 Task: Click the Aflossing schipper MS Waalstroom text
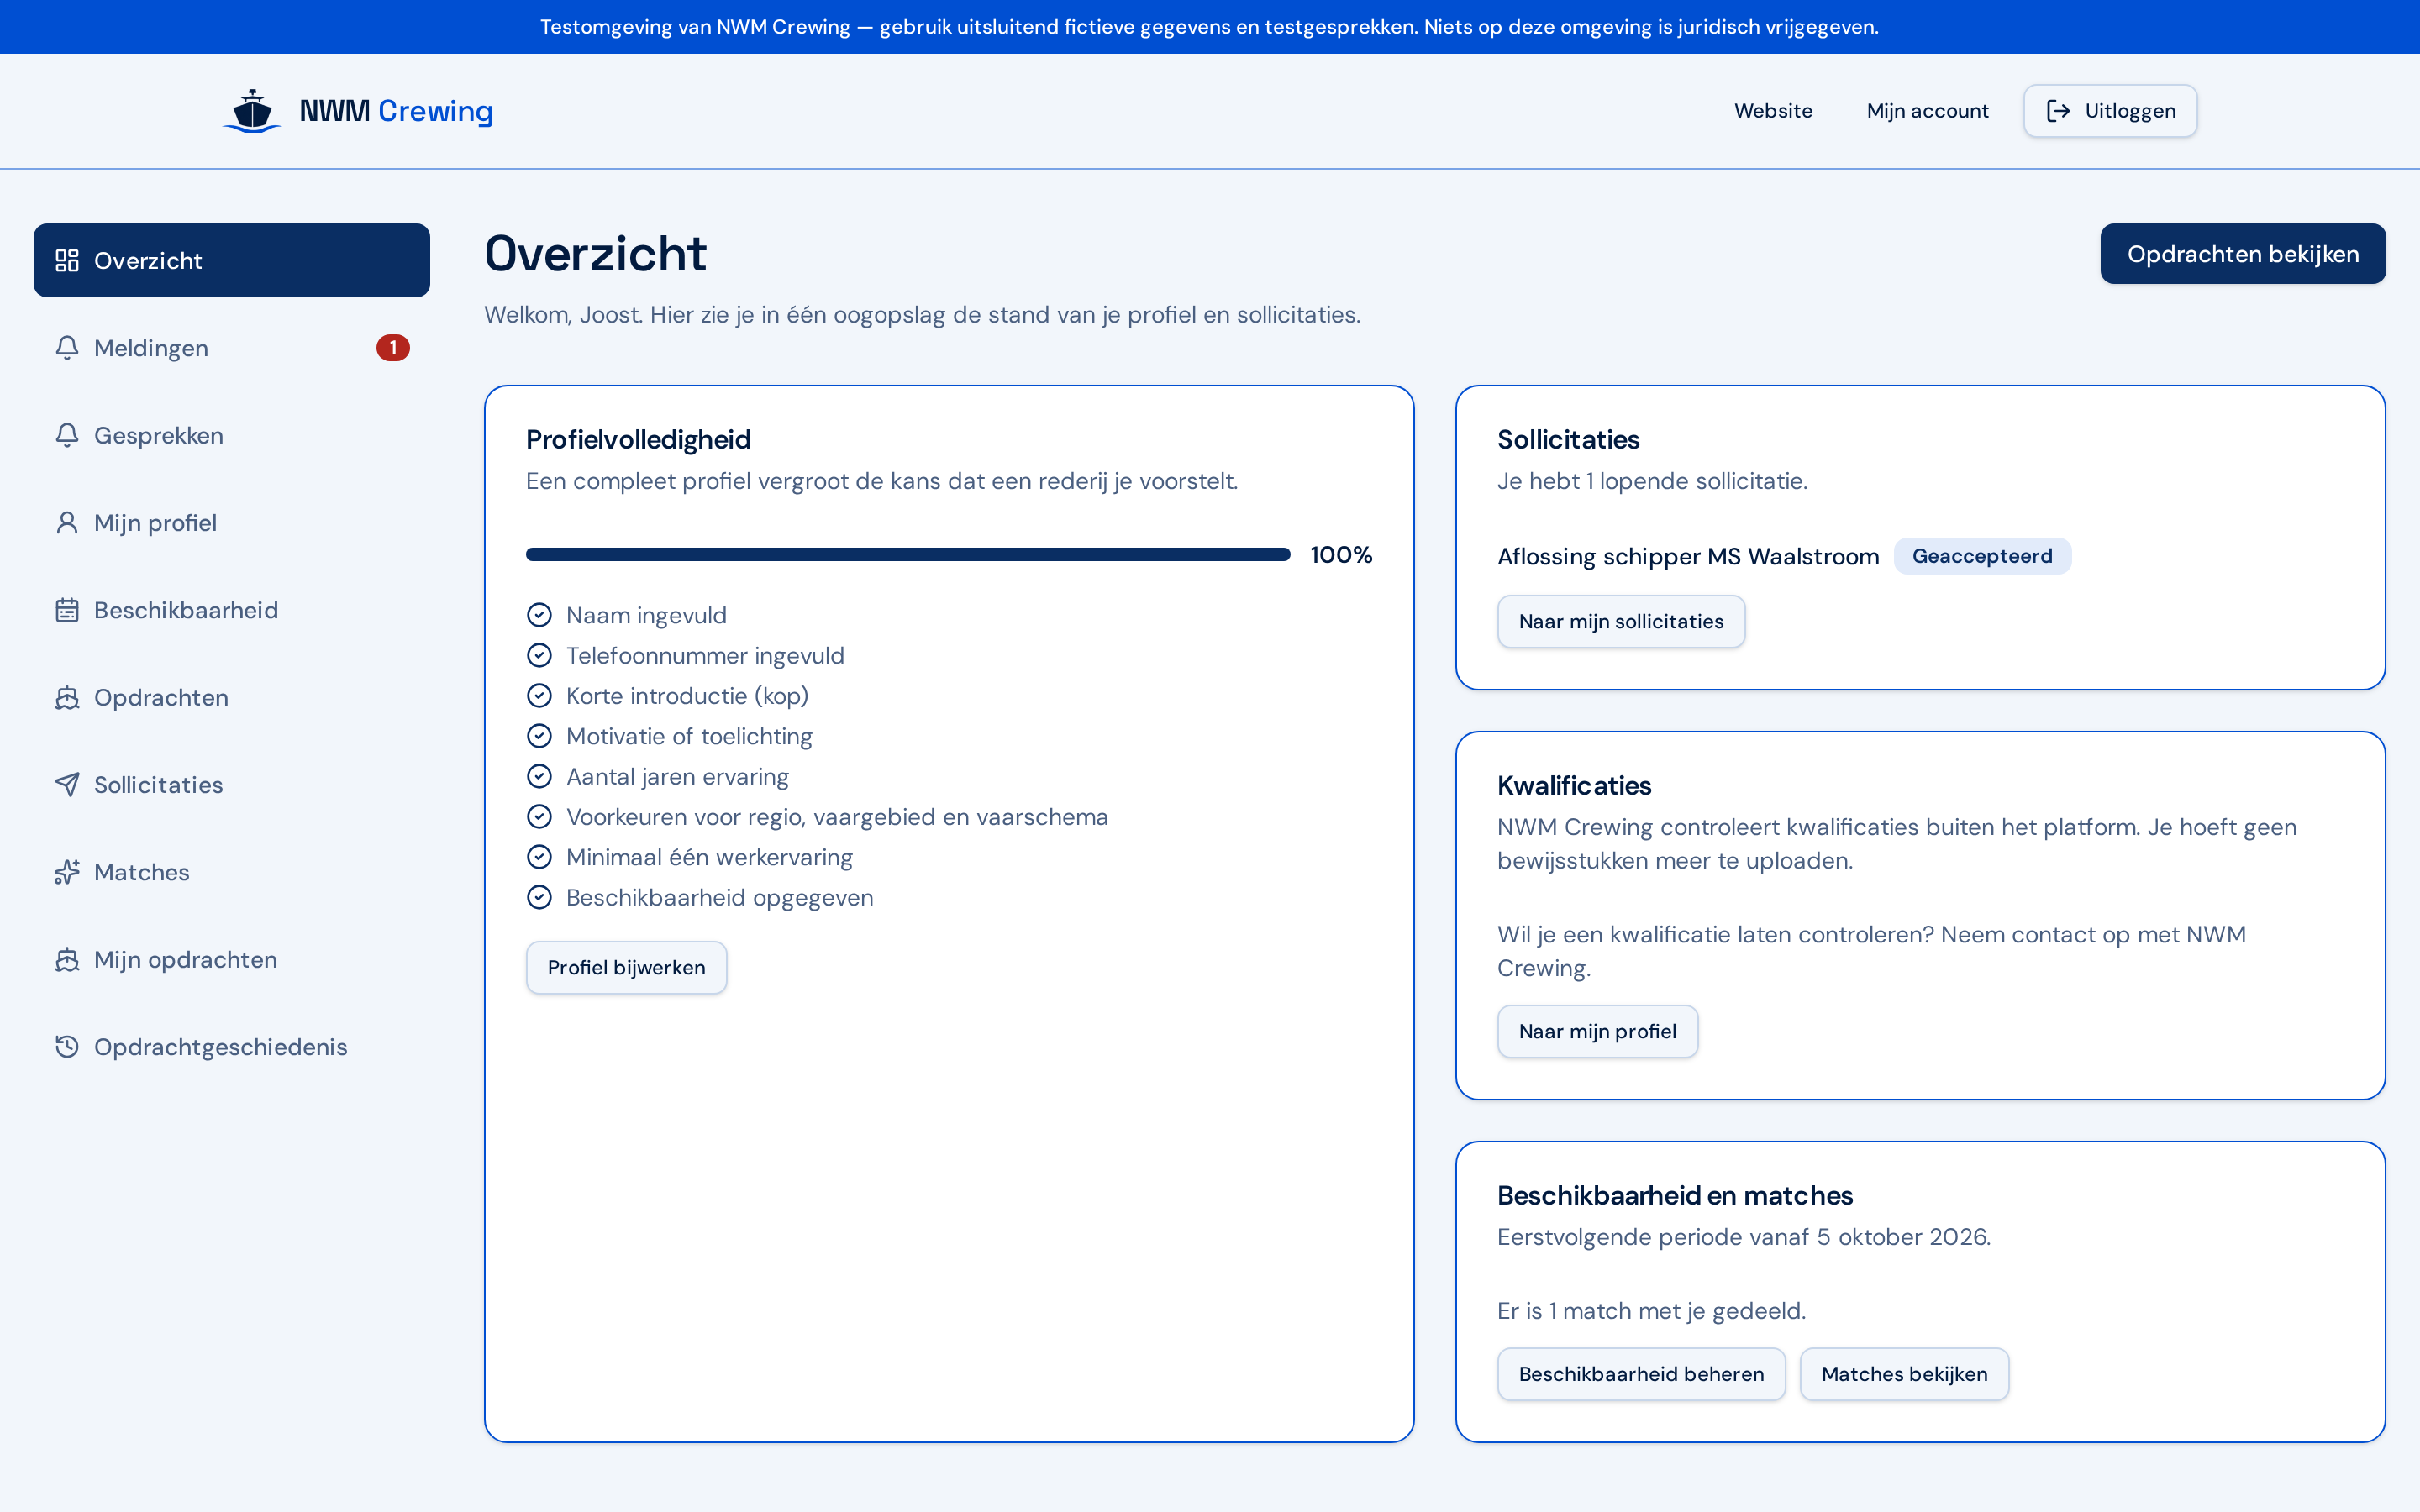[x=1688, y=557]
